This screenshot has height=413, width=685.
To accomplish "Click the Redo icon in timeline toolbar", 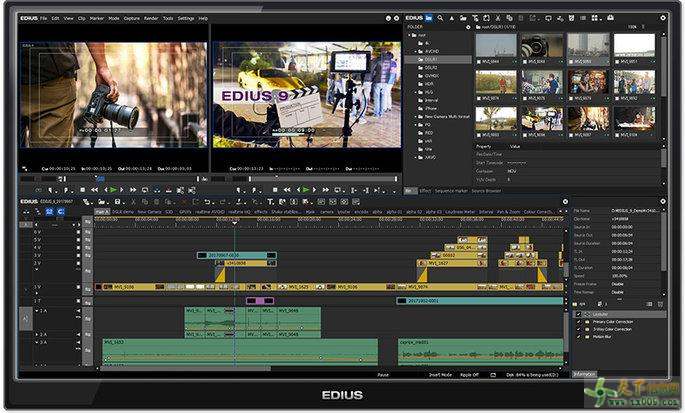I will (223, 201).
